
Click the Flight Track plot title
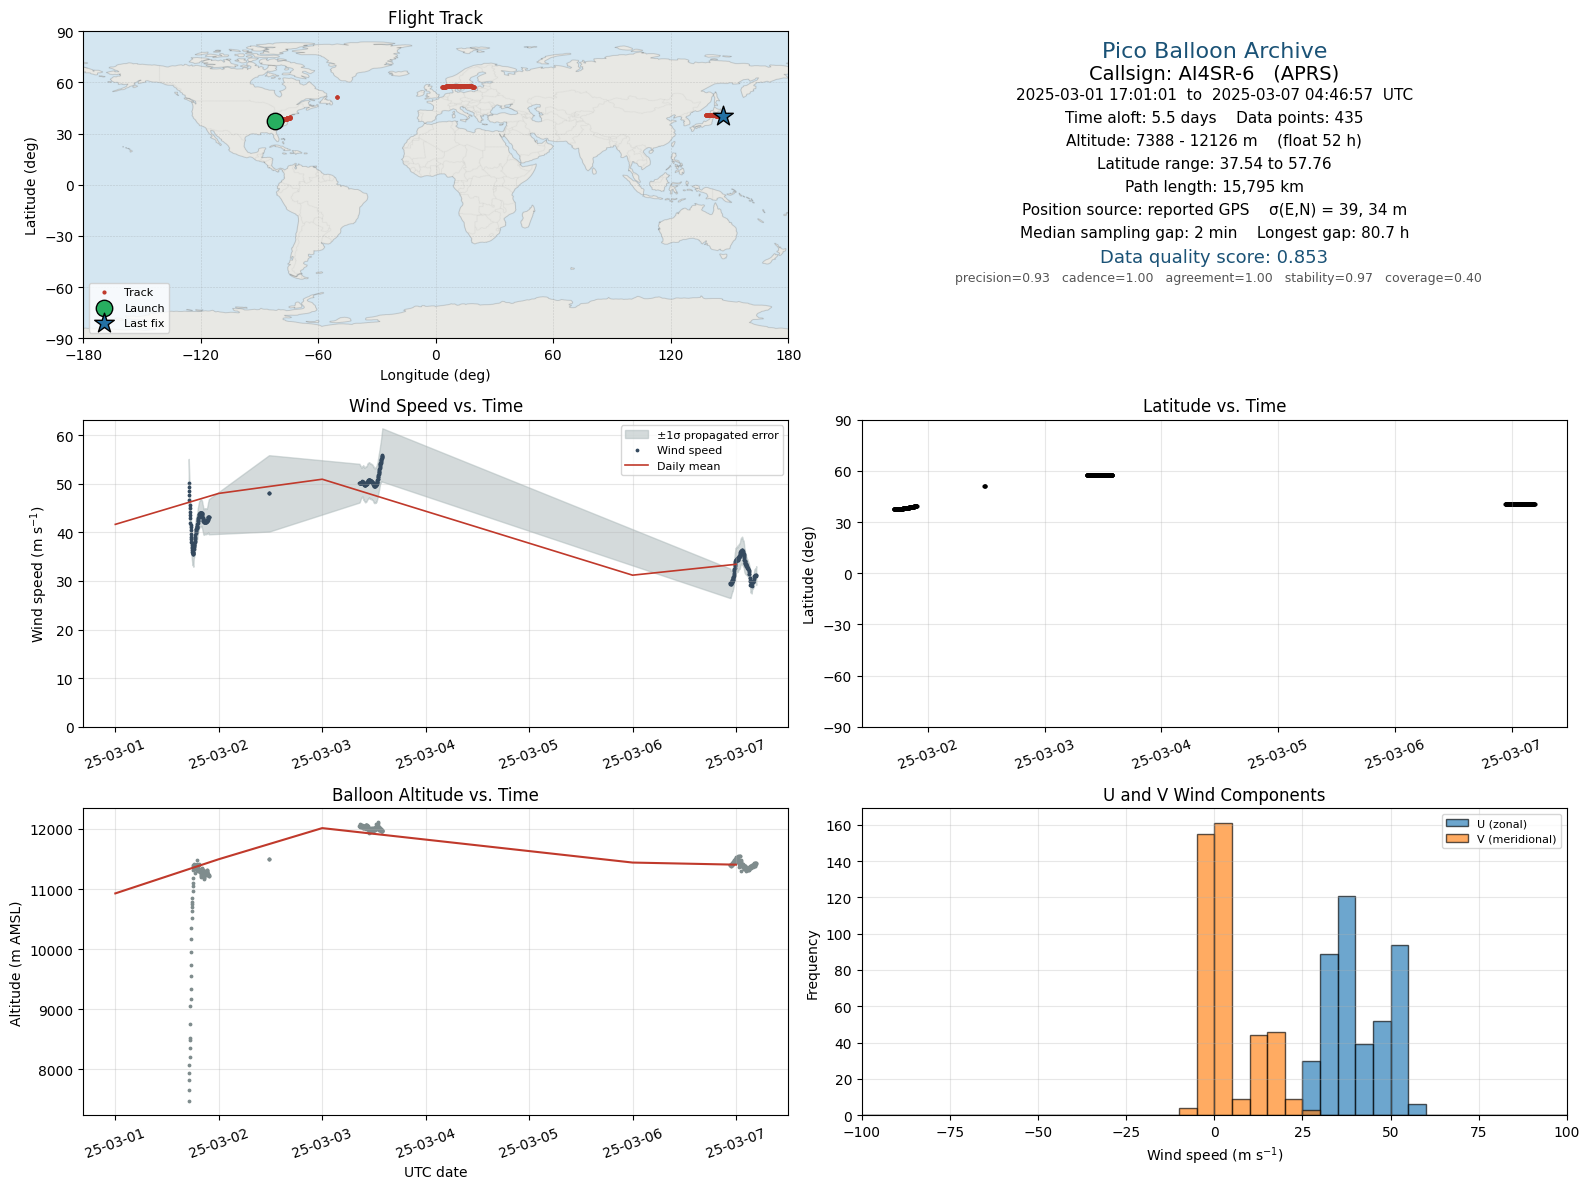(x=435, y=18)
